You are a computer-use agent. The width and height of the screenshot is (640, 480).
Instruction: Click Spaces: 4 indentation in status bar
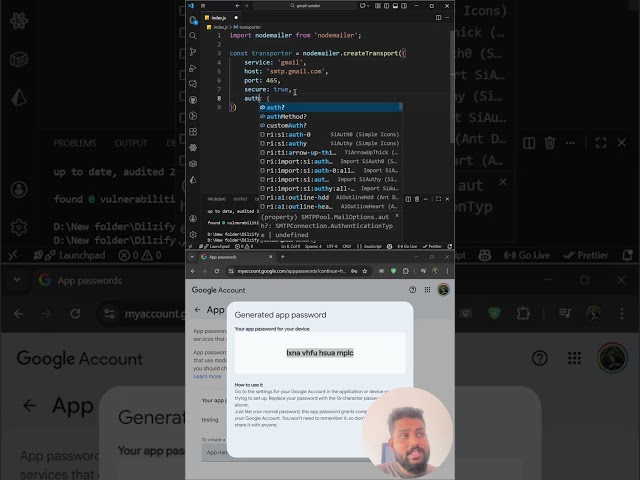pyautogui.click(x=313, y=247)
